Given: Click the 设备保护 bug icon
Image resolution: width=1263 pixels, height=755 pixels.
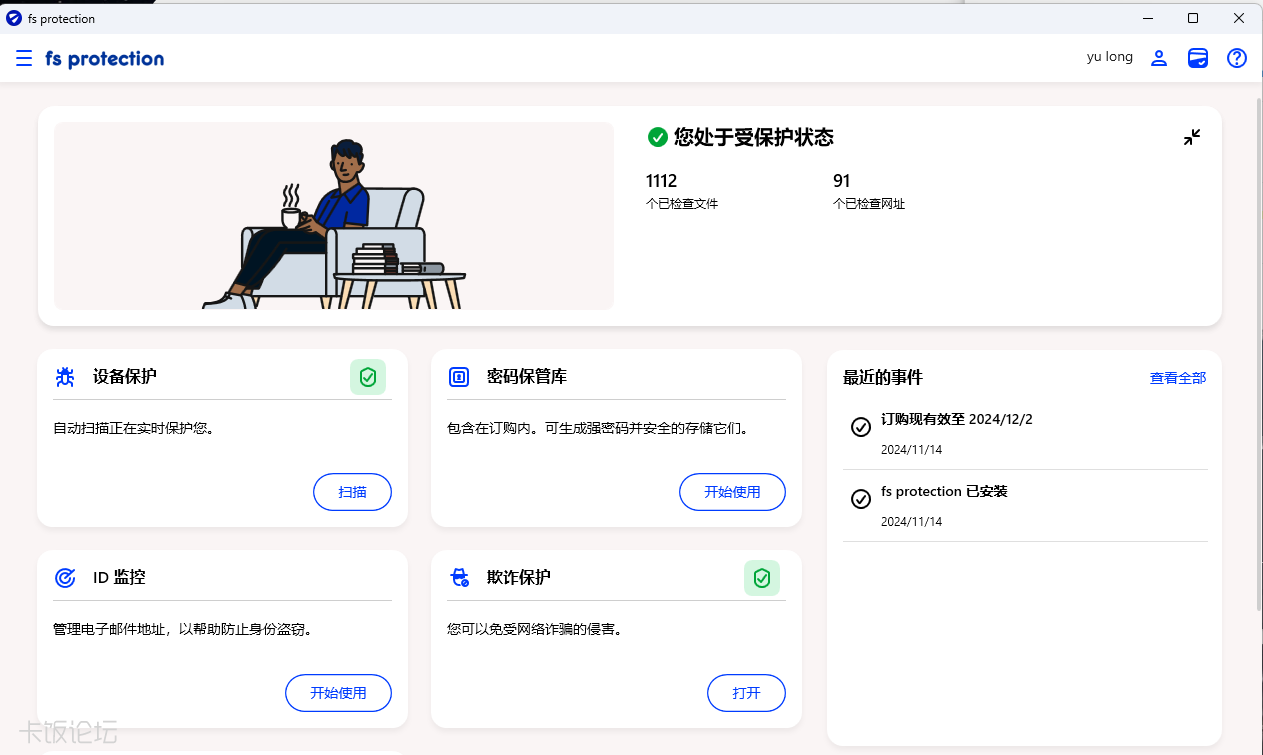Looking at the screenshot, I should (x=65, y=377).
